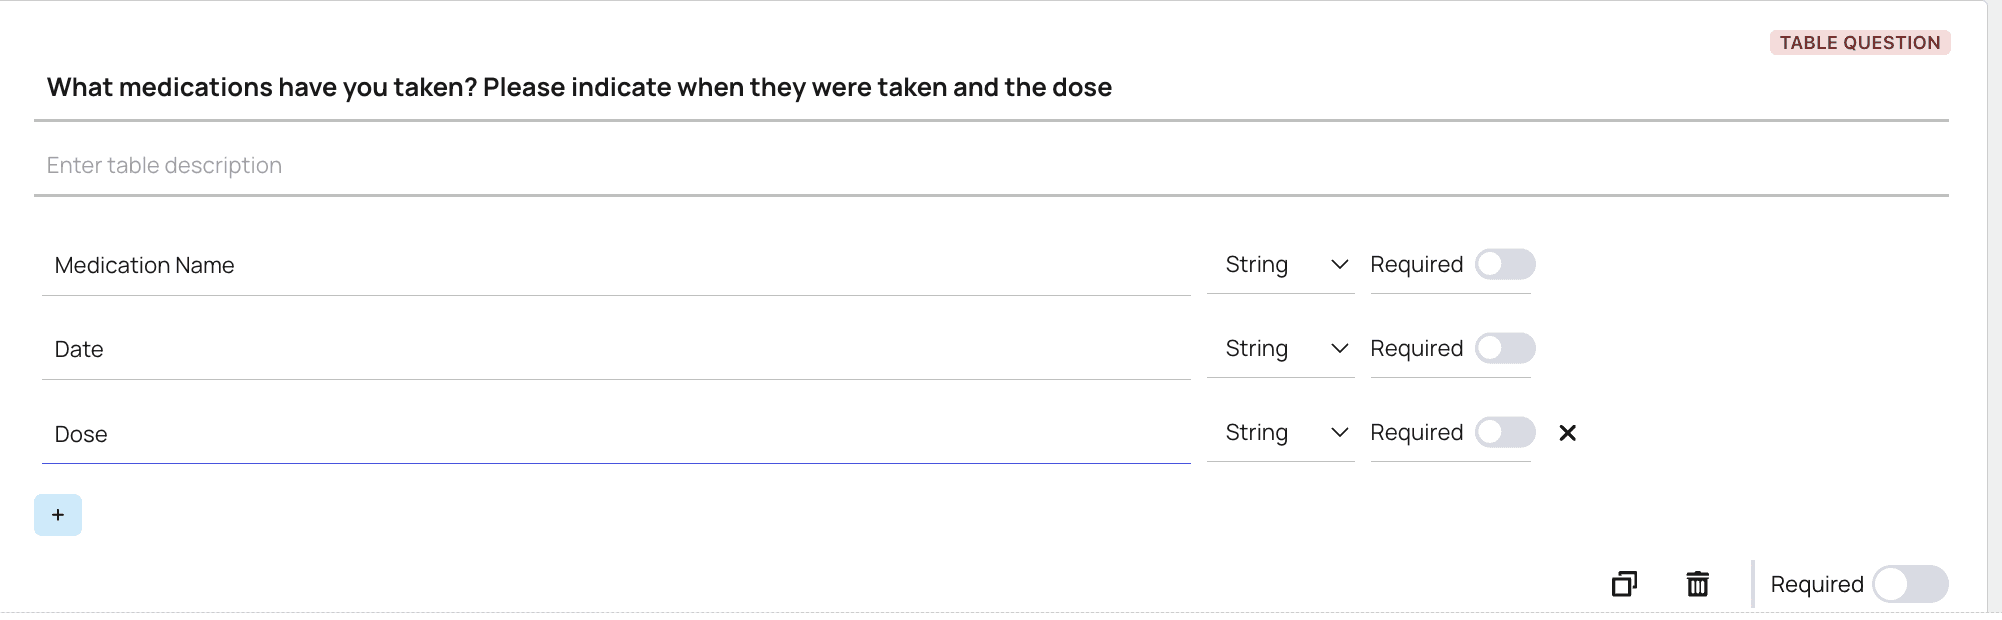The width and height of the screenshot is (2002, 620).
Task: Toggle Required for Medication Name column
Action: point(1505,265)
